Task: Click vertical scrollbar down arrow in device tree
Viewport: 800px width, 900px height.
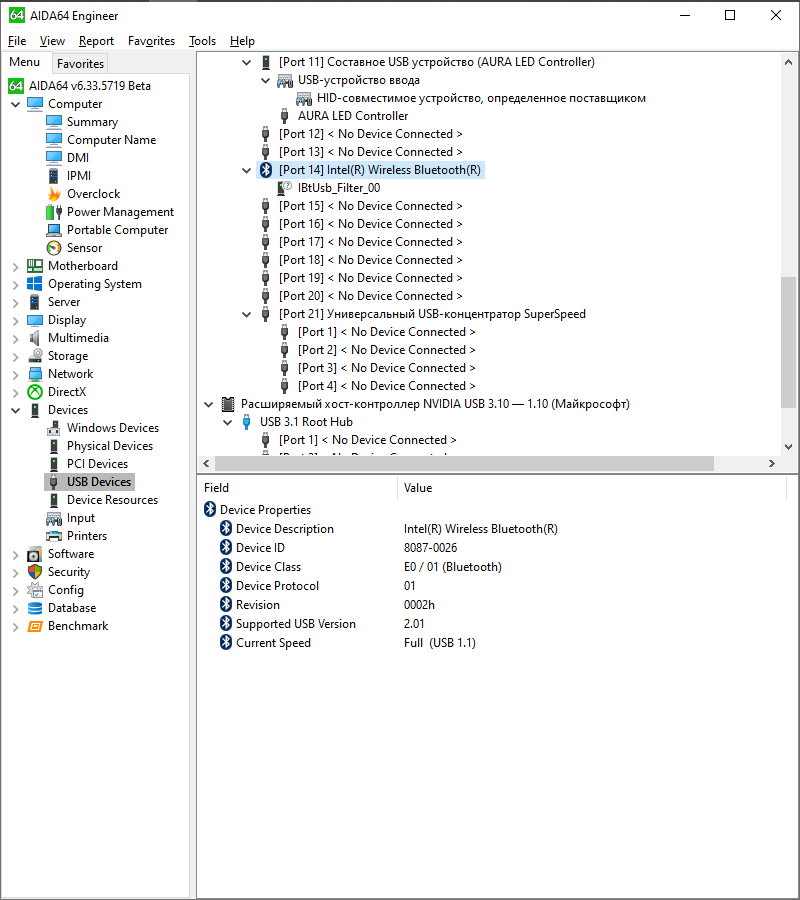Action: [x=789, y=447]
